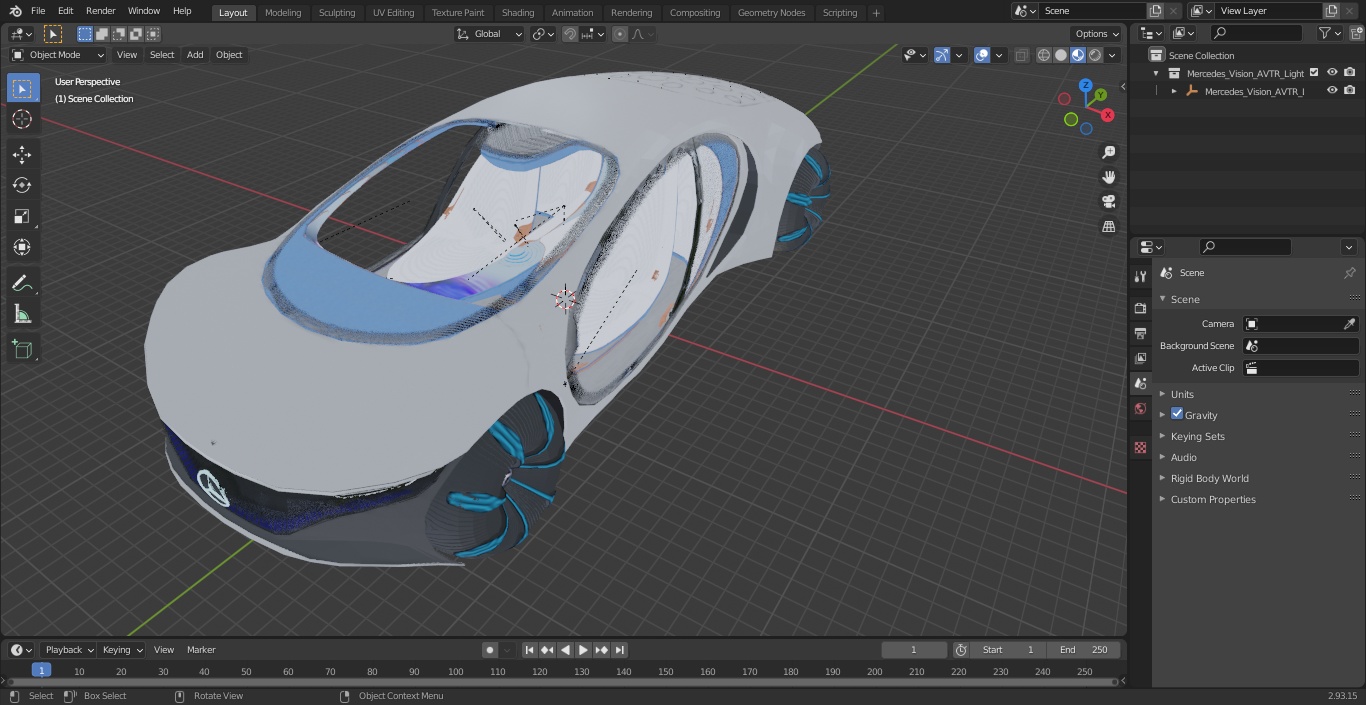
Task: Expand the Custom Properties panel
Action: (1212, 499)
